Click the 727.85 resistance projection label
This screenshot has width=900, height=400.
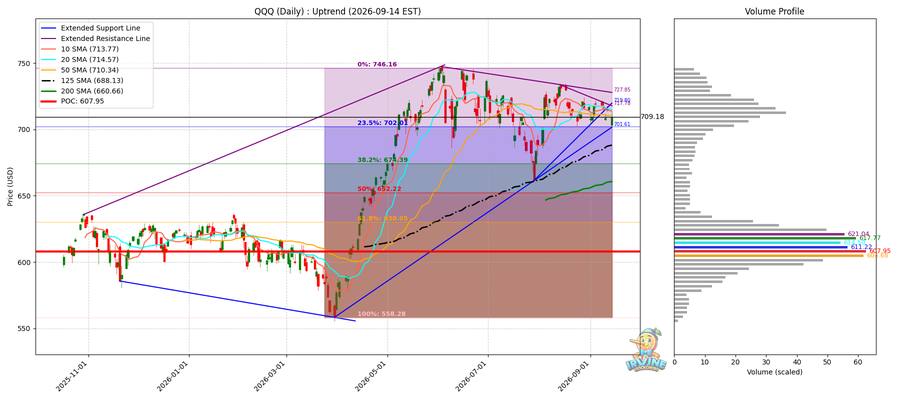[x=622, y=90]
